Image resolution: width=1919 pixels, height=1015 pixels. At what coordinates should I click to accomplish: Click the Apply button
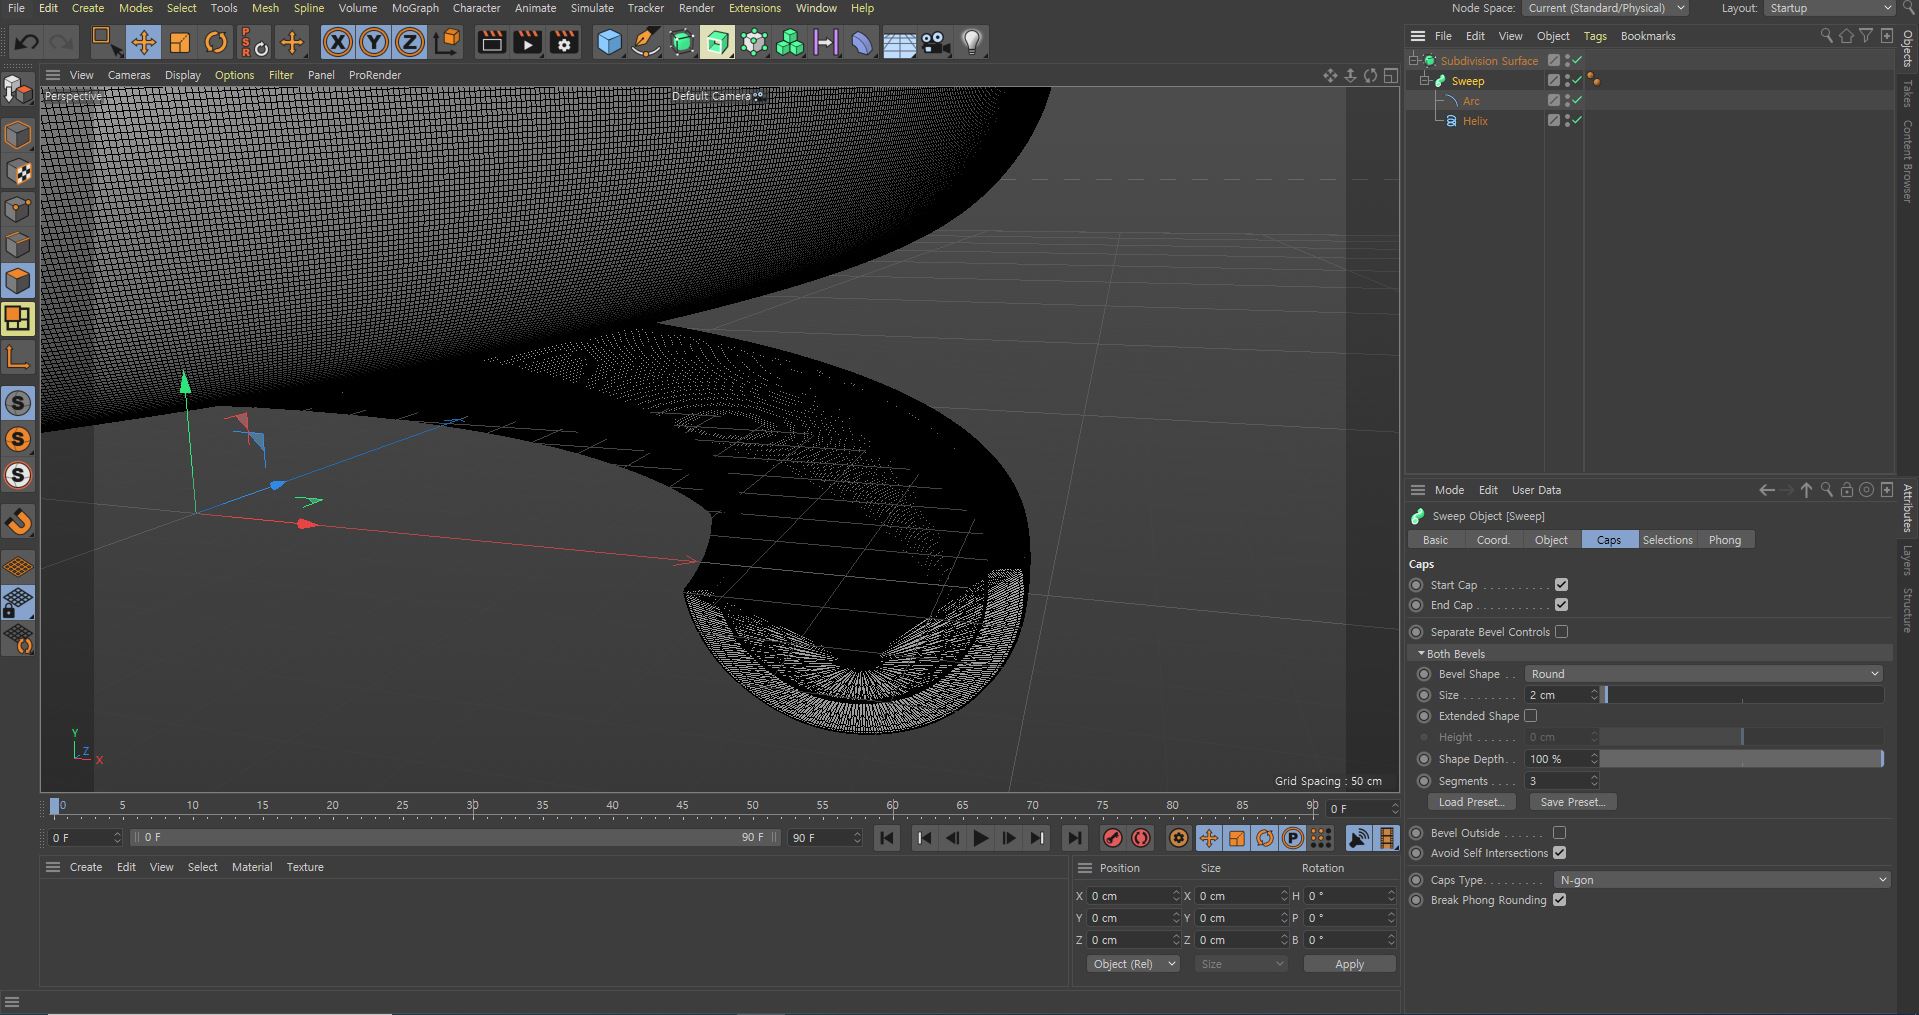click(1349, 964)
